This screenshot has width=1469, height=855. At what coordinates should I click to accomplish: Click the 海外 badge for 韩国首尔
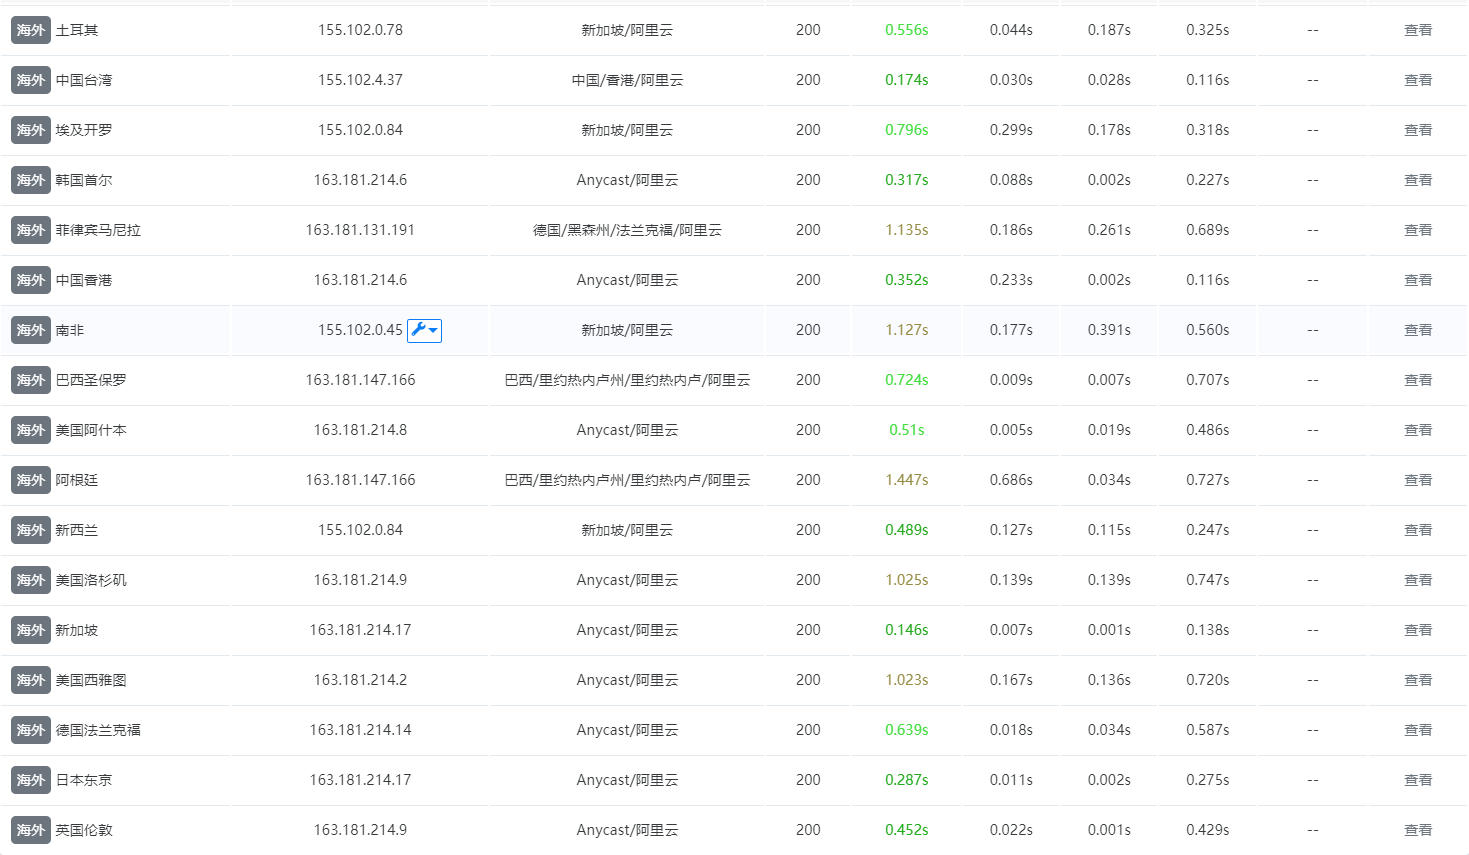pos(31,180)
